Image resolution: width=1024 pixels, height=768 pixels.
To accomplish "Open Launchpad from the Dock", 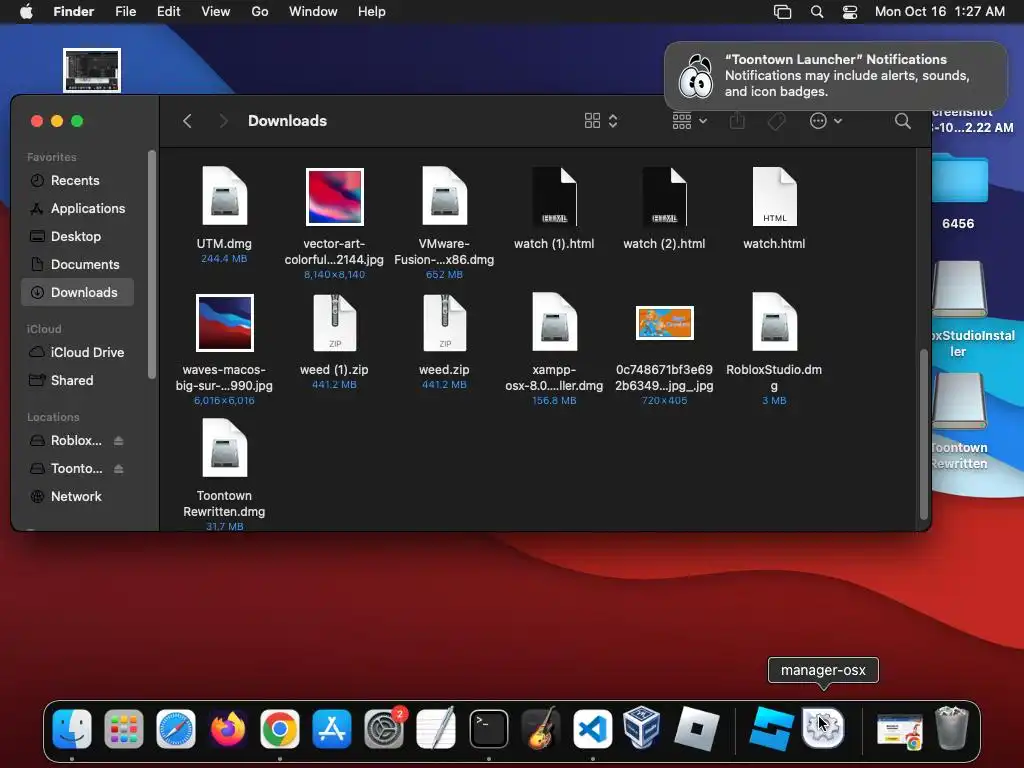I will pyautogui.click(x=123, y=728).
